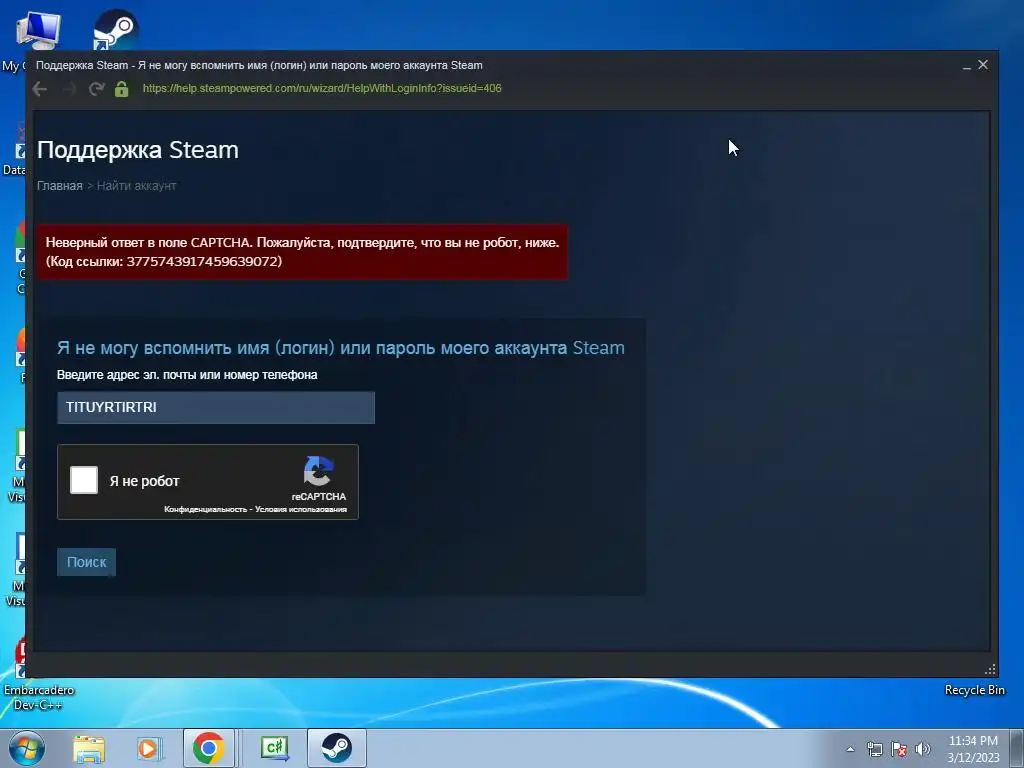
Task: Select the Embarcadero Dev-C++ desktop label
Action: click(39, 697)
